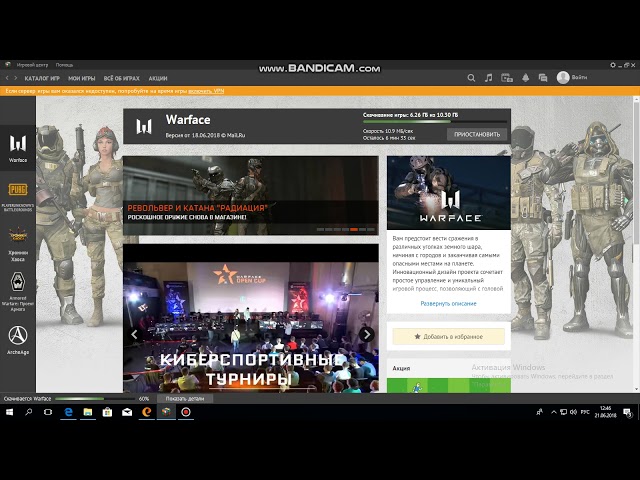Open the Помощь menu
640x480 pixels.
64,65
